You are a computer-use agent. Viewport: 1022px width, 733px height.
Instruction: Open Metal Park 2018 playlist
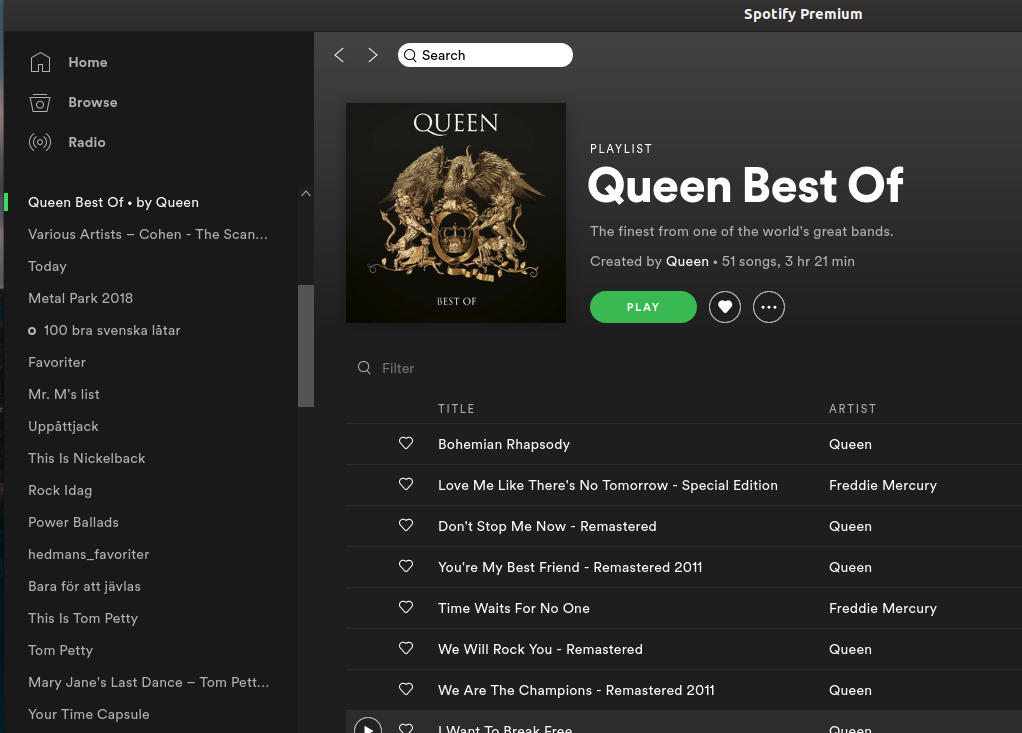pos(81,298)
